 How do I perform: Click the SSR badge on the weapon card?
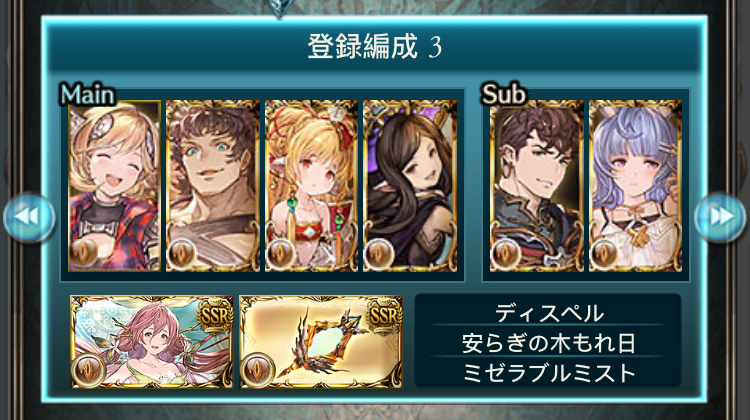[x=384, y=315]
